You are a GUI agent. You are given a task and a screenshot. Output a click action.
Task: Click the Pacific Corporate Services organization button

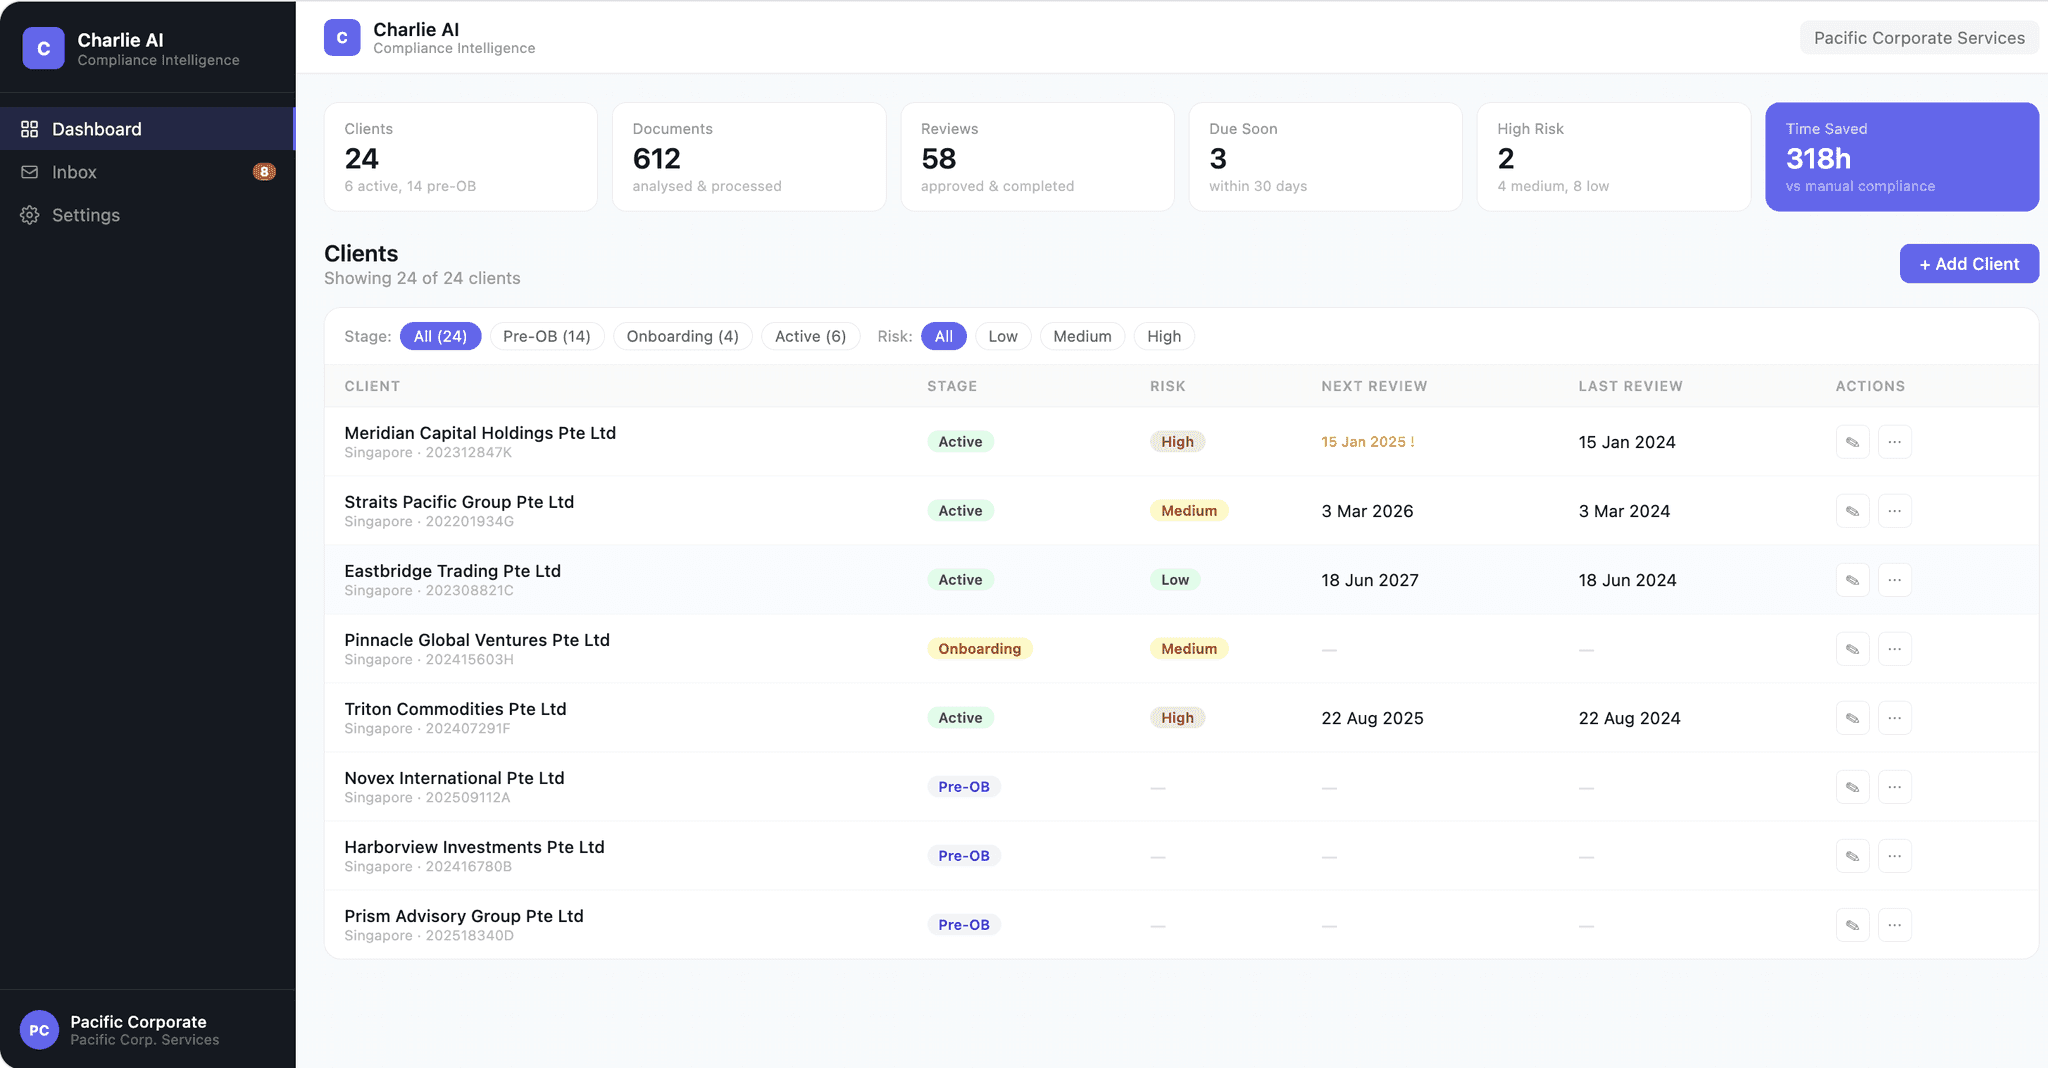[1919, 38]
